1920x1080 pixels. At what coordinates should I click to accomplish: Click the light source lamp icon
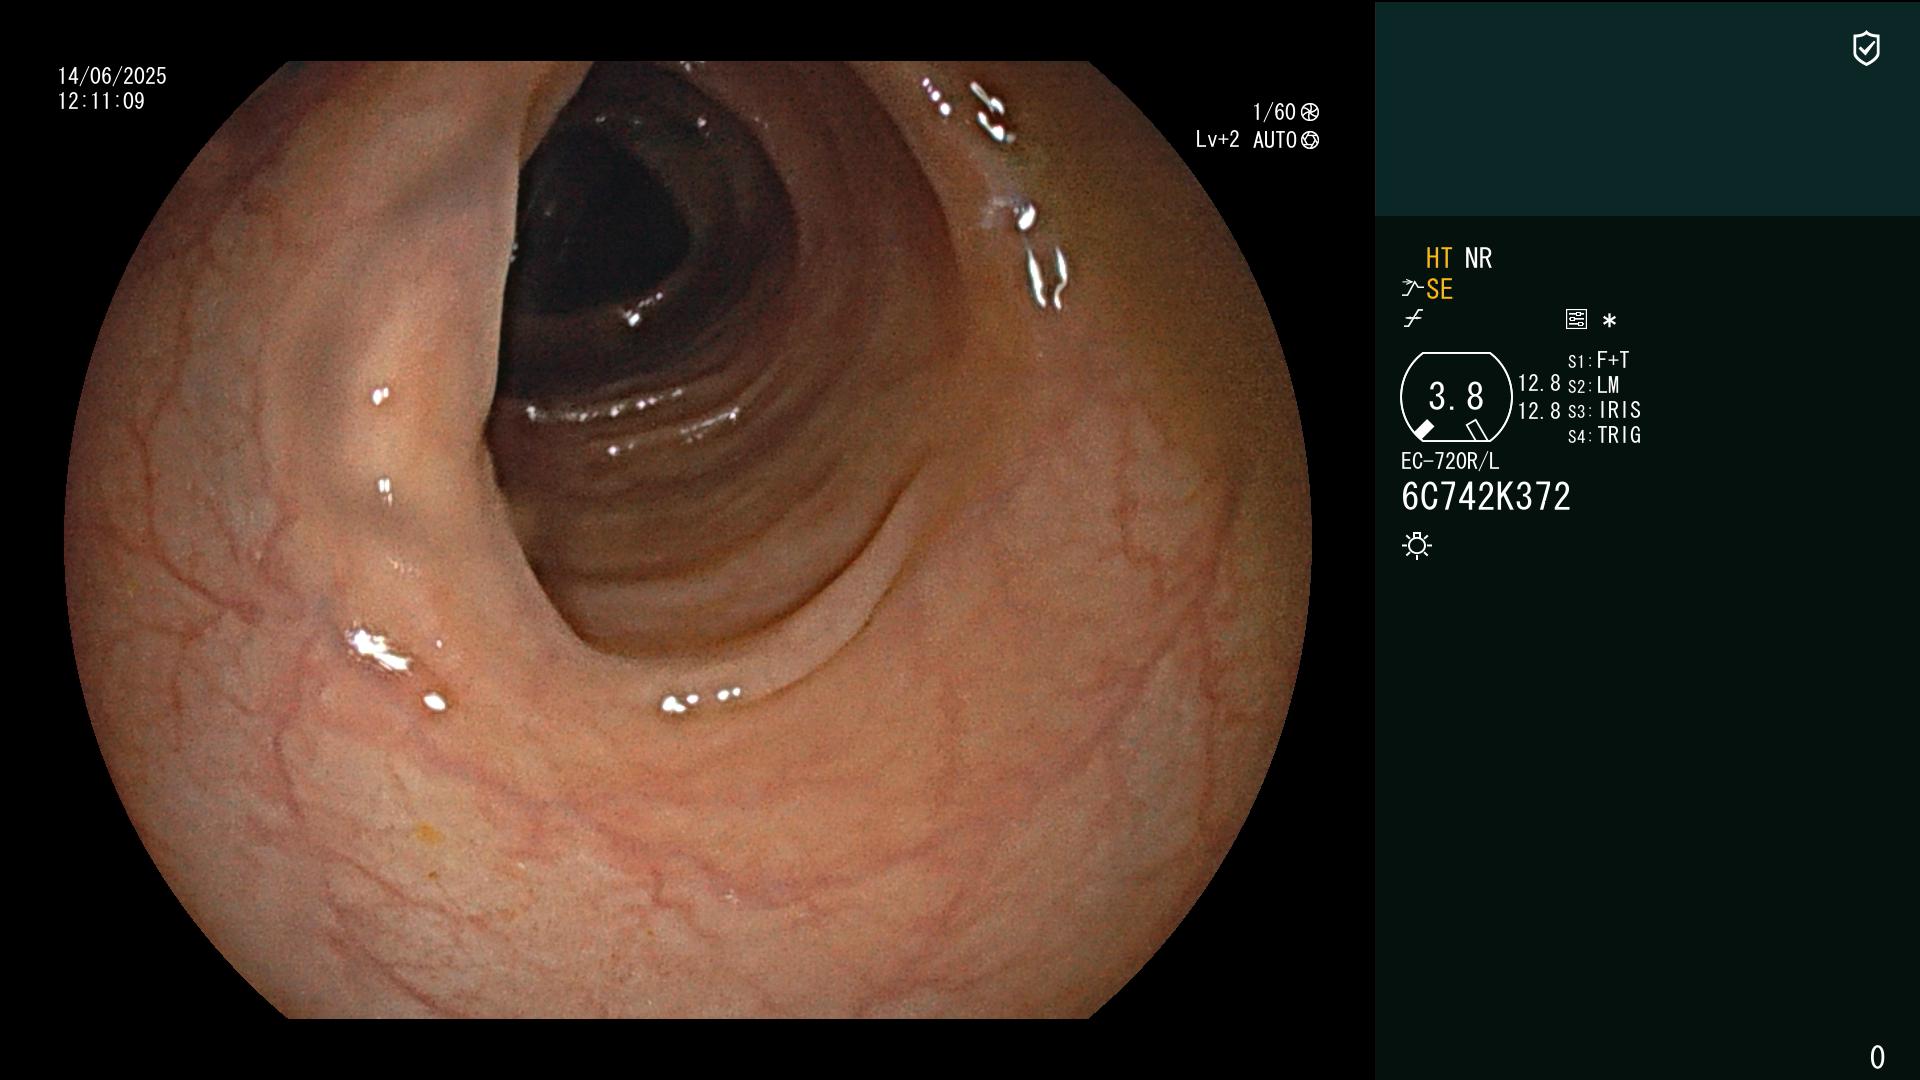tap(1417, 545)
